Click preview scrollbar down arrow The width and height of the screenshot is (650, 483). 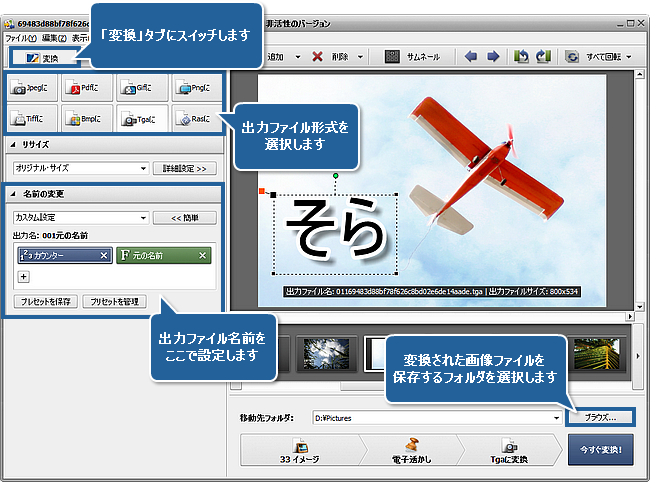tap(639, 307)
